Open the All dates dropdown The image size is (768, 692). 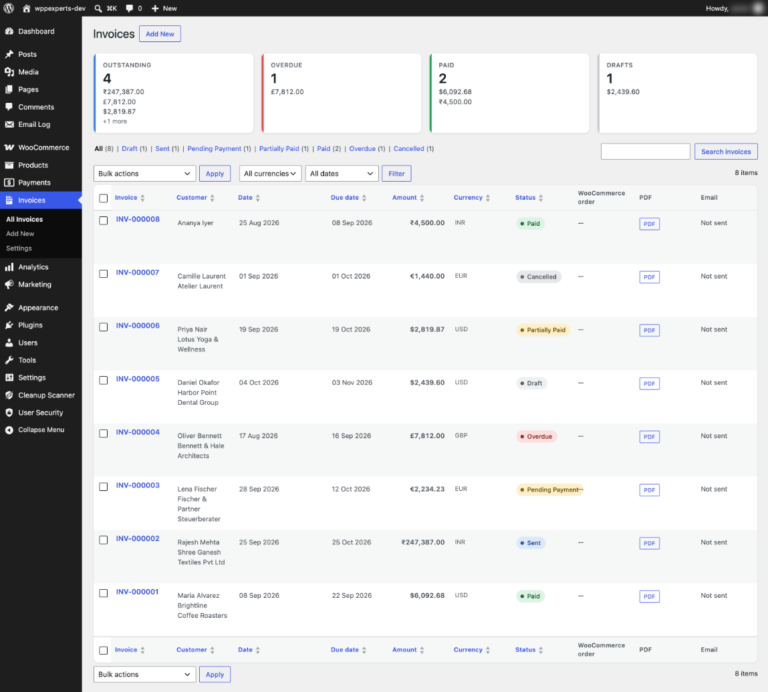click(x=342, y=173)
